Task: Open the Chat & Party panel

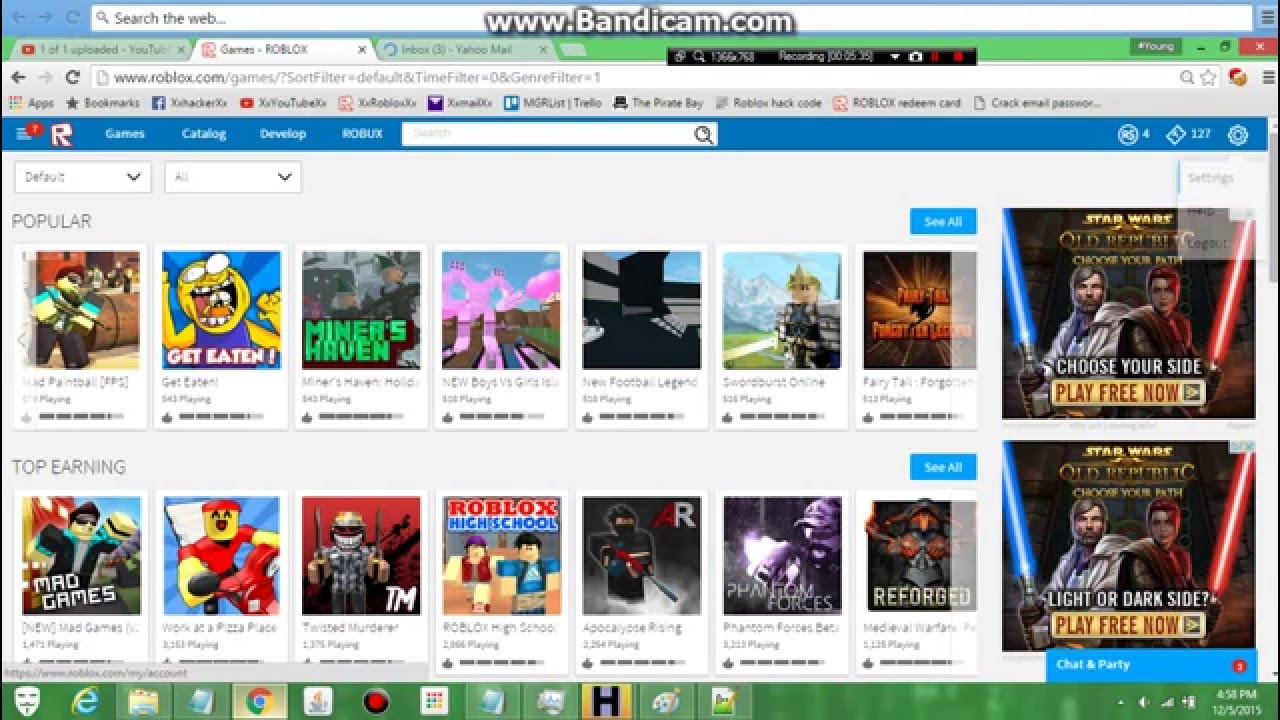Action: [1151, 665]
